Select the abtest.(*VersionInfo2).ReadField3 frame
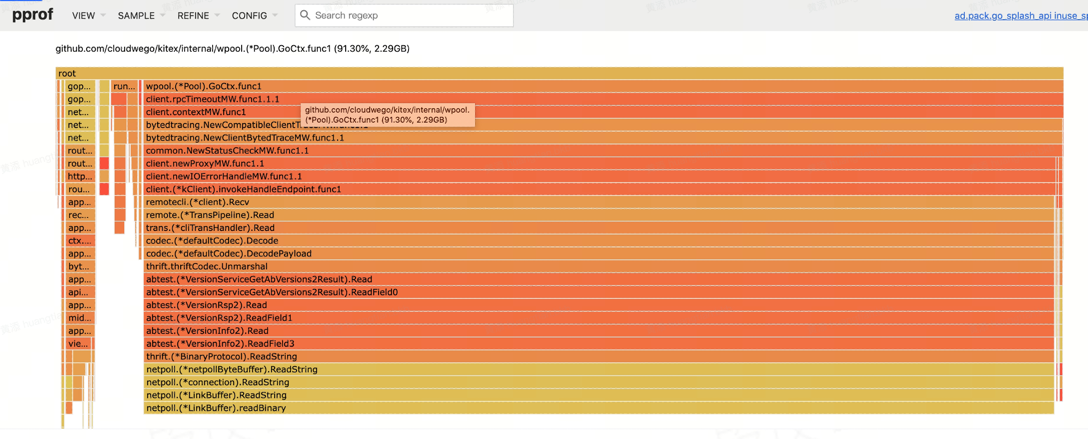Screen dimensions: 1088x439 pos(600,344)
